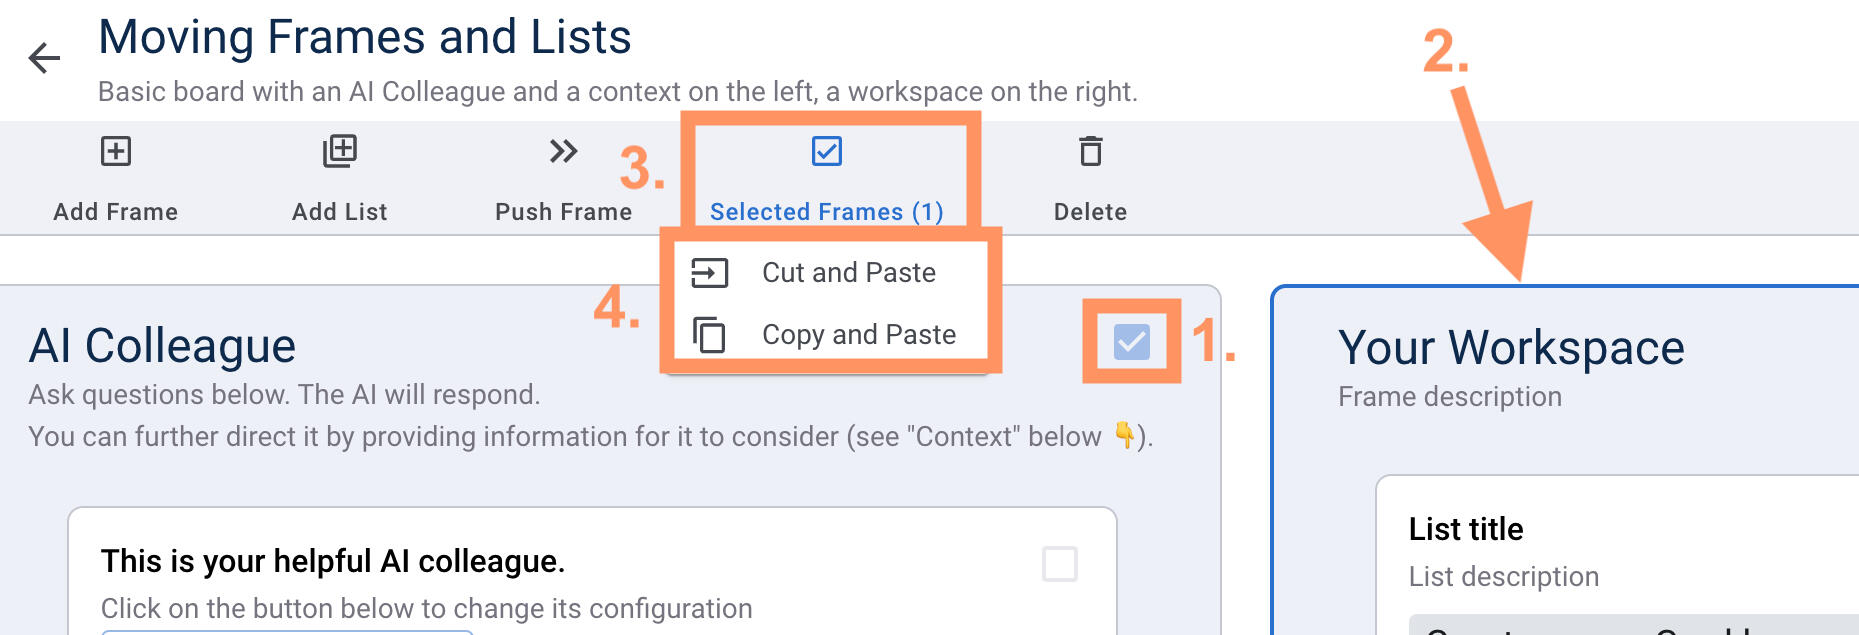Click the Selected Frames checkbox icon

point(827,151)
